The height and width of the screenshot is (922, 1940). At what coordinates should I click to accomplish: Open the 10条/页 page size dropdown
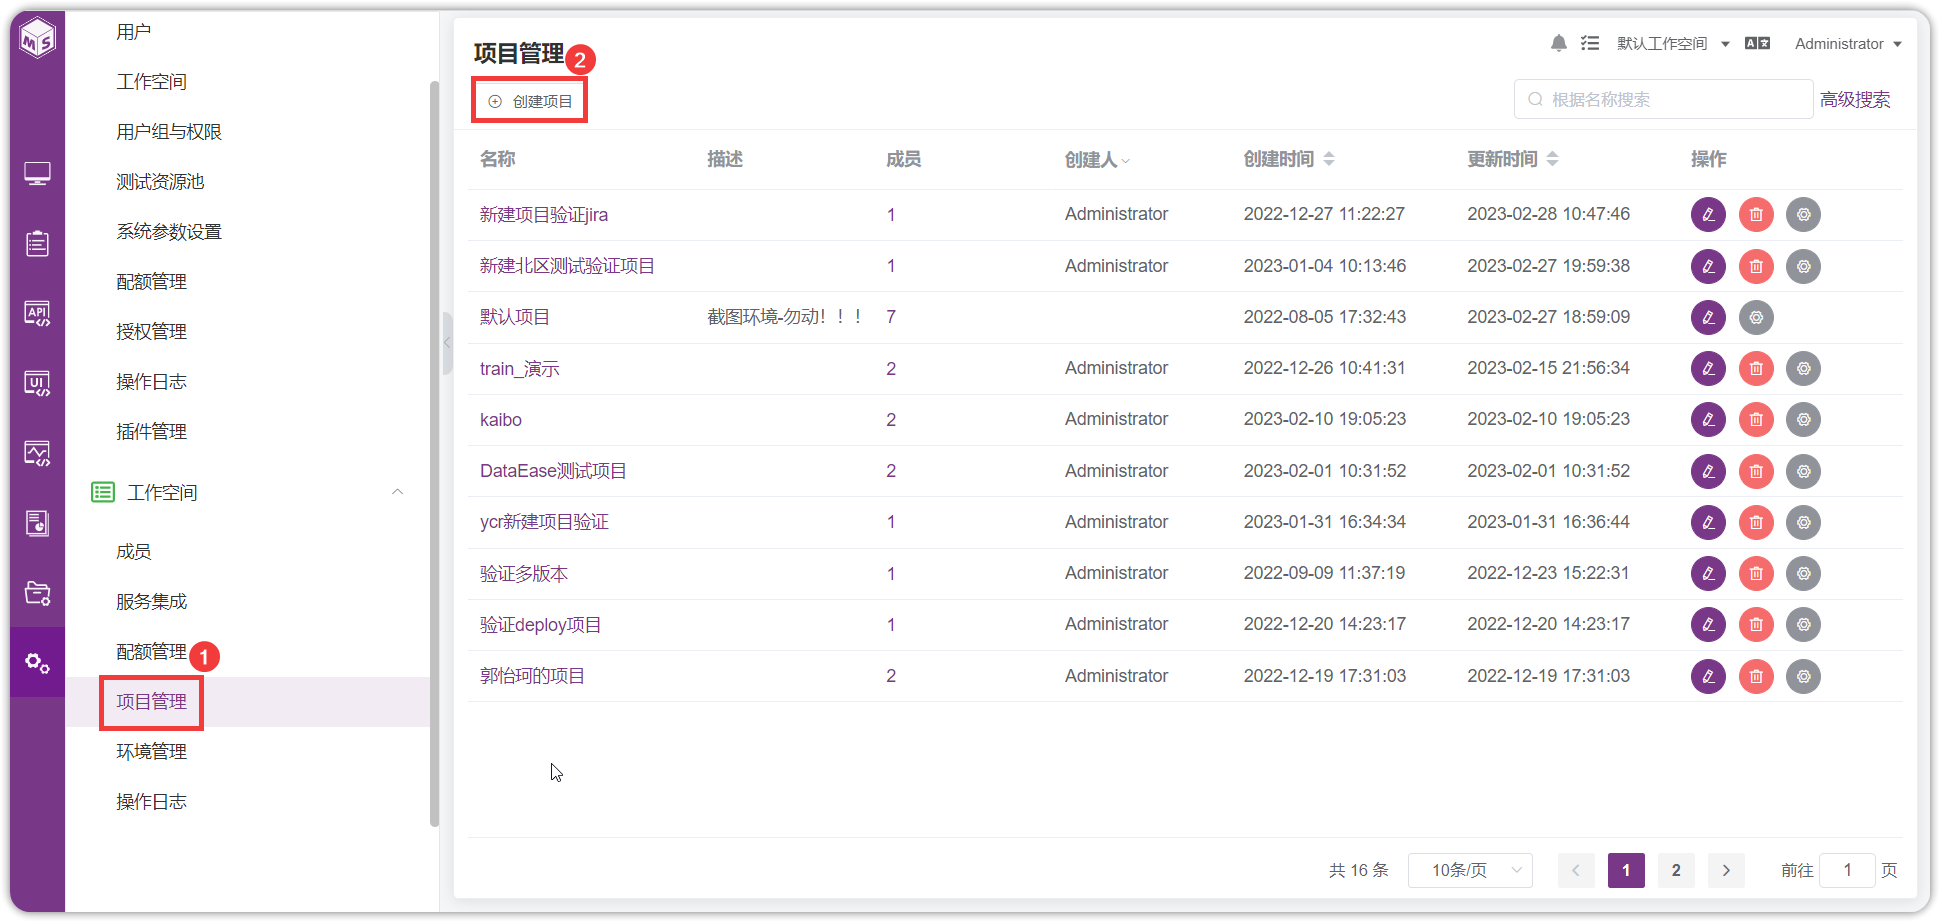(x=1470, y=870)
